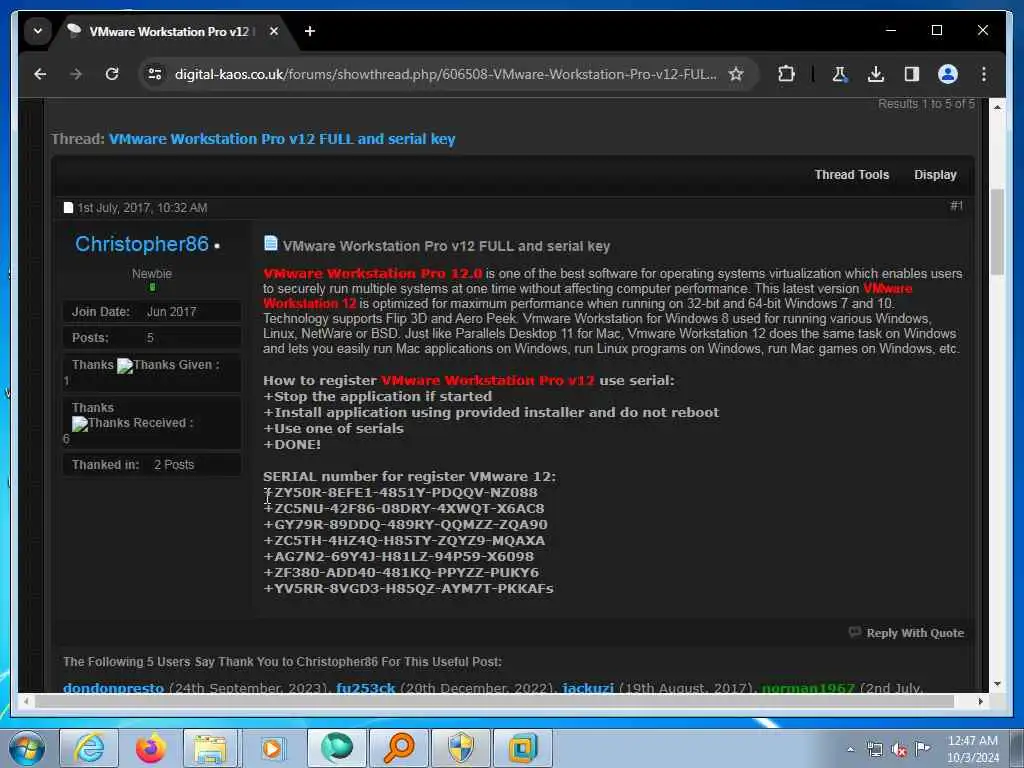Open the Thread Tools menu
Viewport: 1024px width, 768px height.
click(x=852, y=175)
